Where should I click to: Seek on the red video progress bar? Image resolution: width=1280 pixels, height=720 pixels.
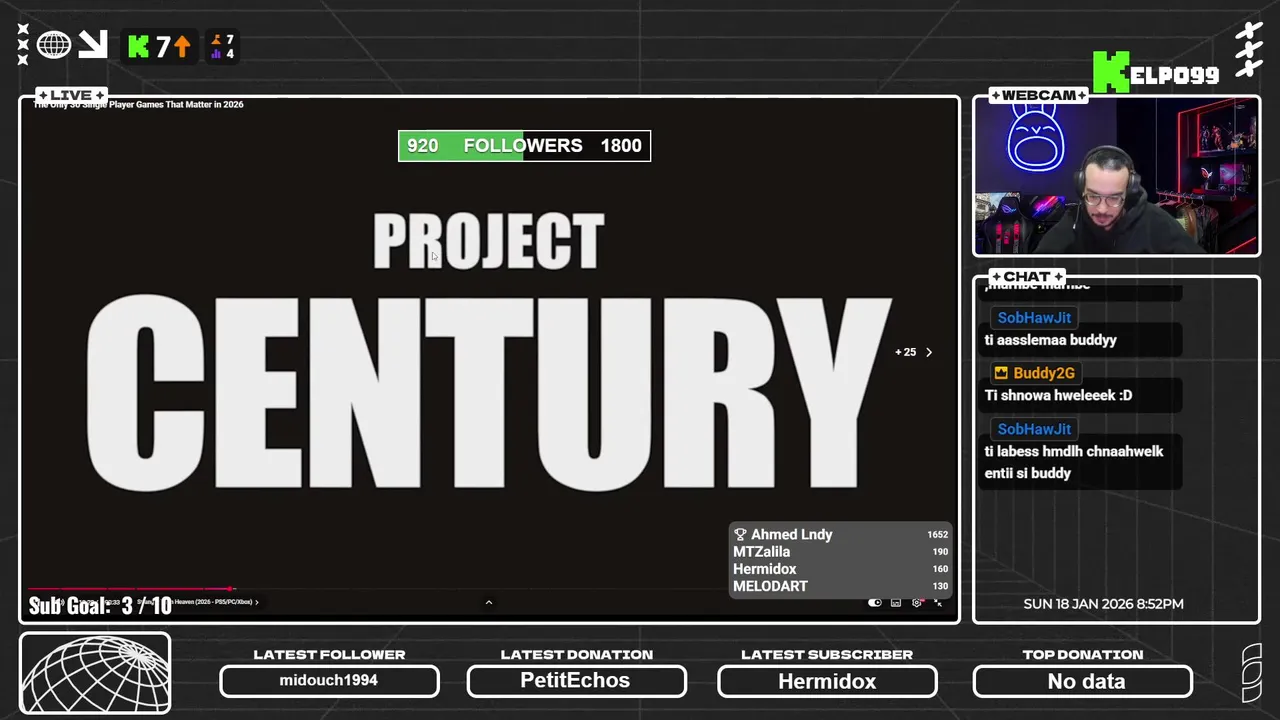131,589
